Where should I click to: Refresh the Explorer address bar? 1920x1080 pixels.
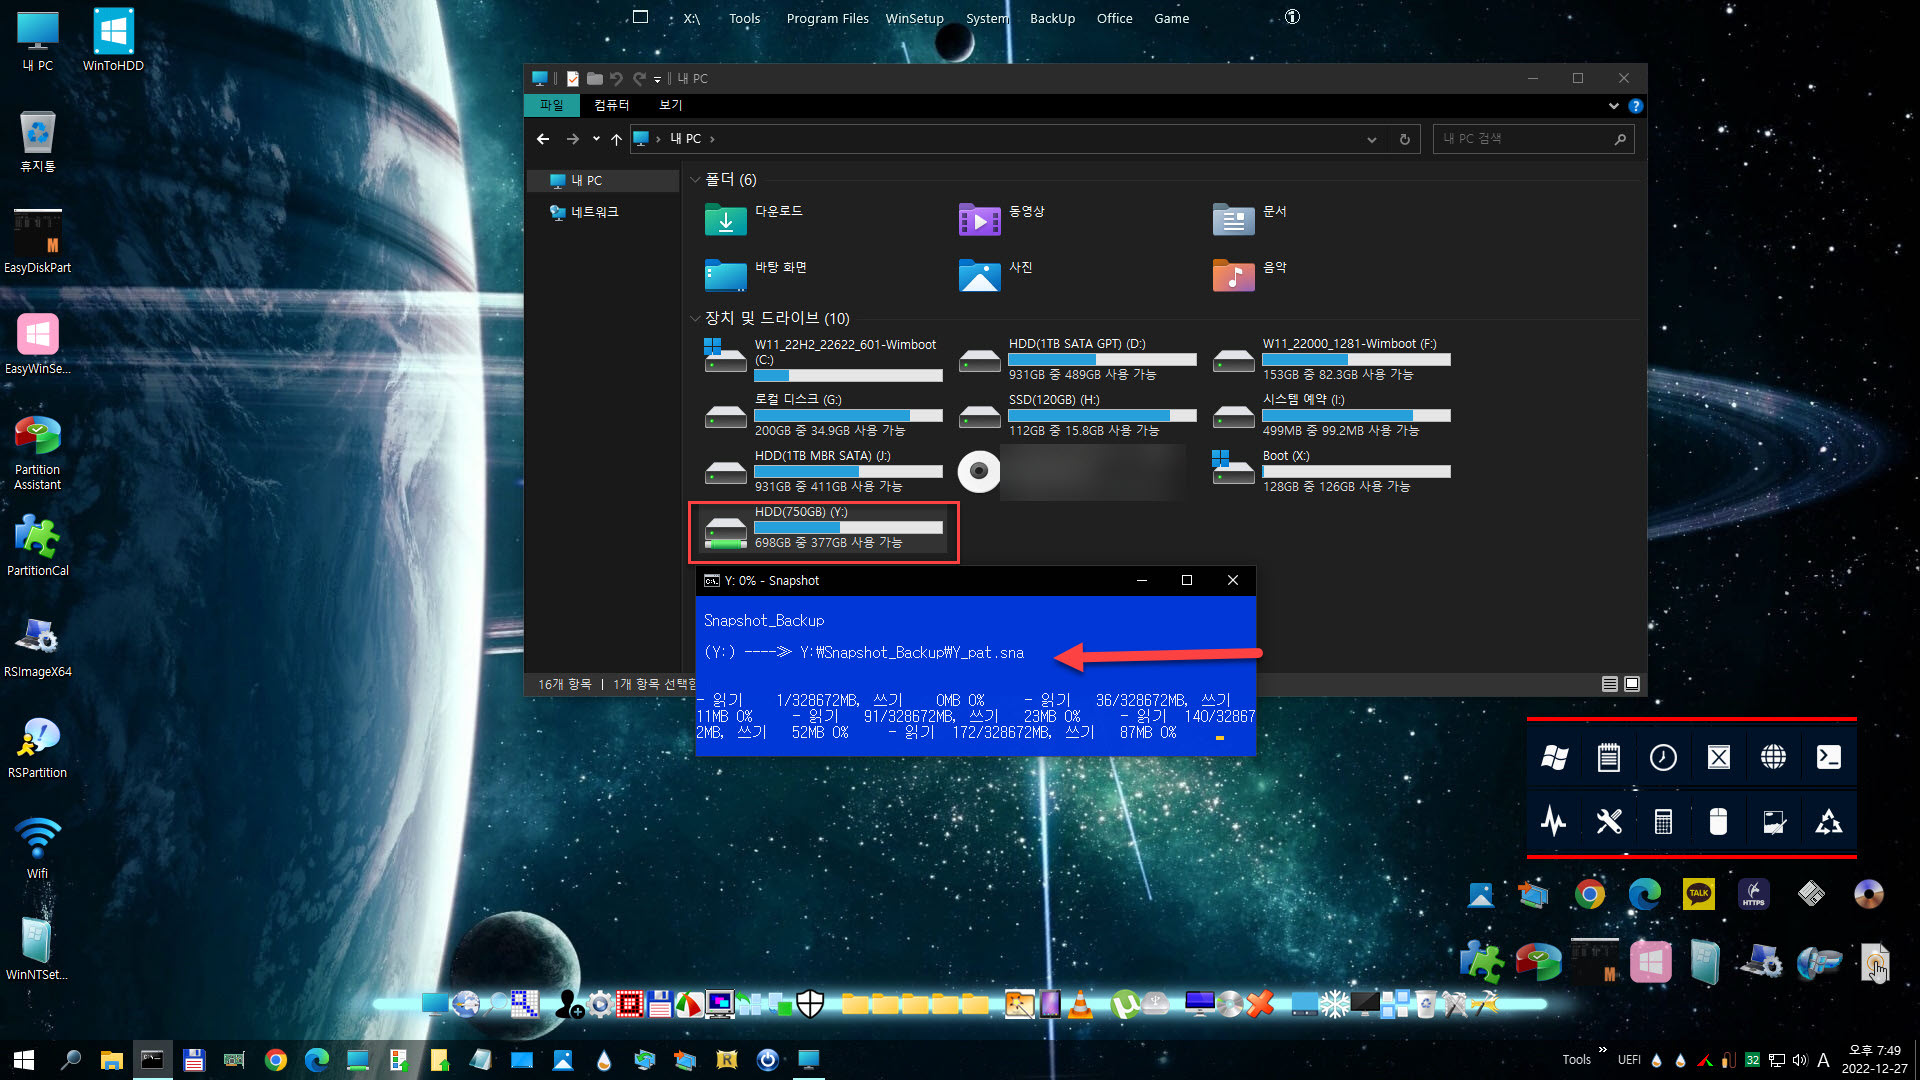[x=1404, y=139]
